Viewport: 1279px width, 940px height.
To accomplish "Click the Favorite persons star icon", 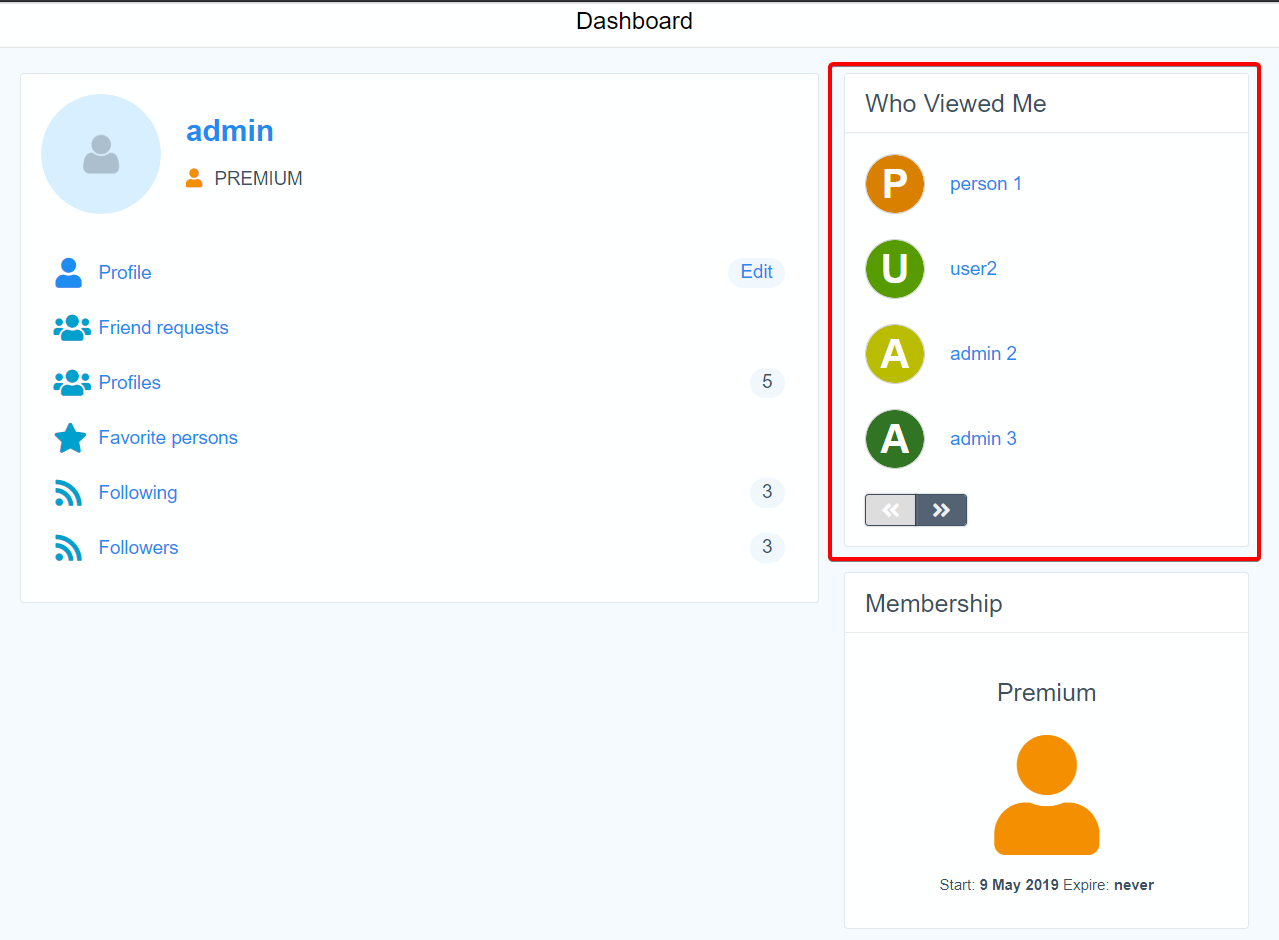I will click(70, 438).
